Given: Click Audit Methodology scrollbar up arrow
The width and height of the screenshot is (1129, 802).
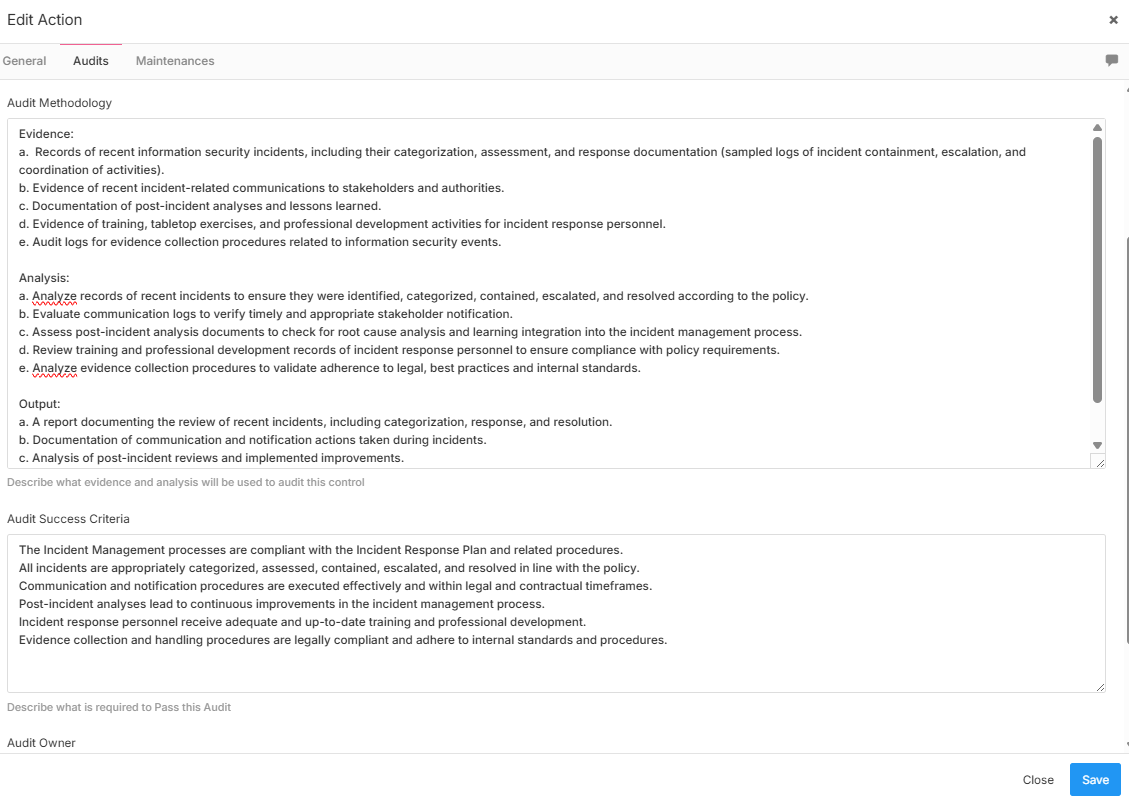Looking at the screenshot, I should (1097, 128).
